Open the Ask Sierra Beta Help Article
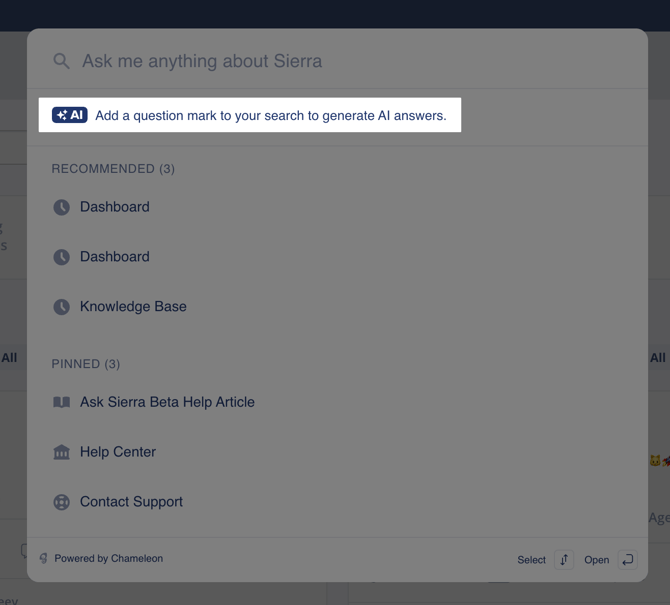Image resolution: width=670 pixels, height=605 pixels. click(167, 402)
